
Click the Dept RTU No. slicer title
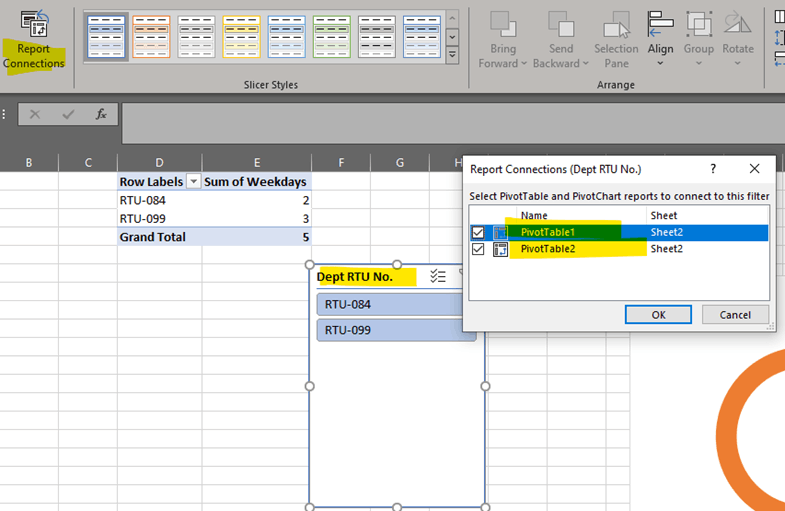coord(355,277)
